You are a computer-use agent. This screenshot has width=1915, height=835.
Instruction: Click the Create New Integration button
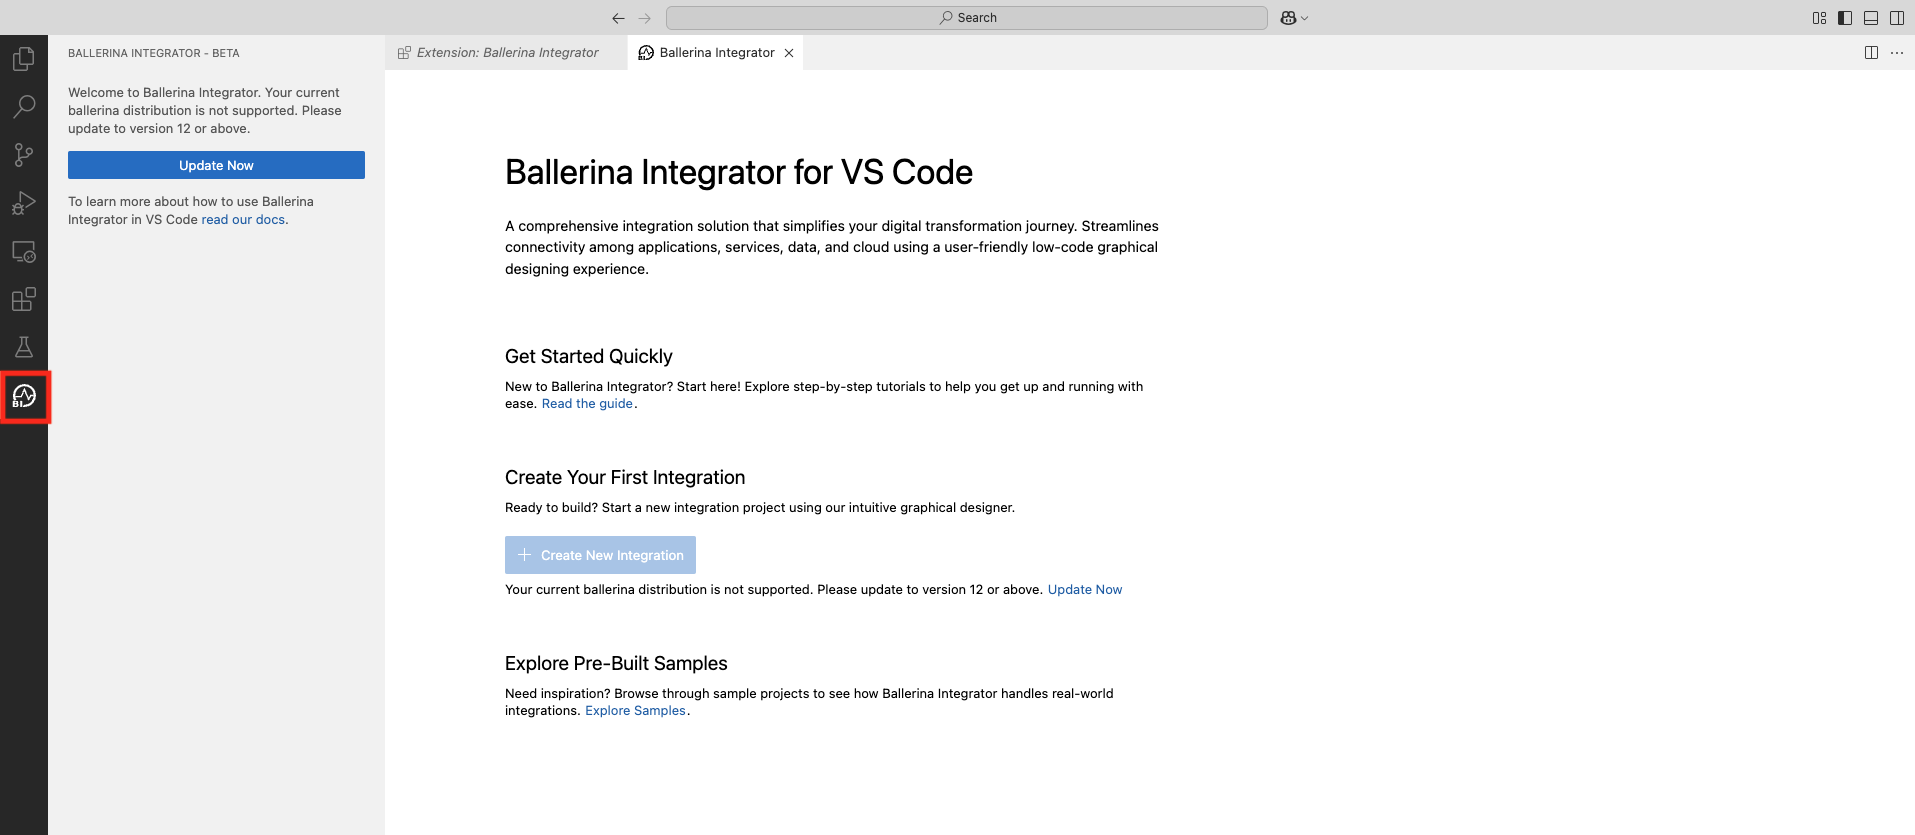(600, 555)
